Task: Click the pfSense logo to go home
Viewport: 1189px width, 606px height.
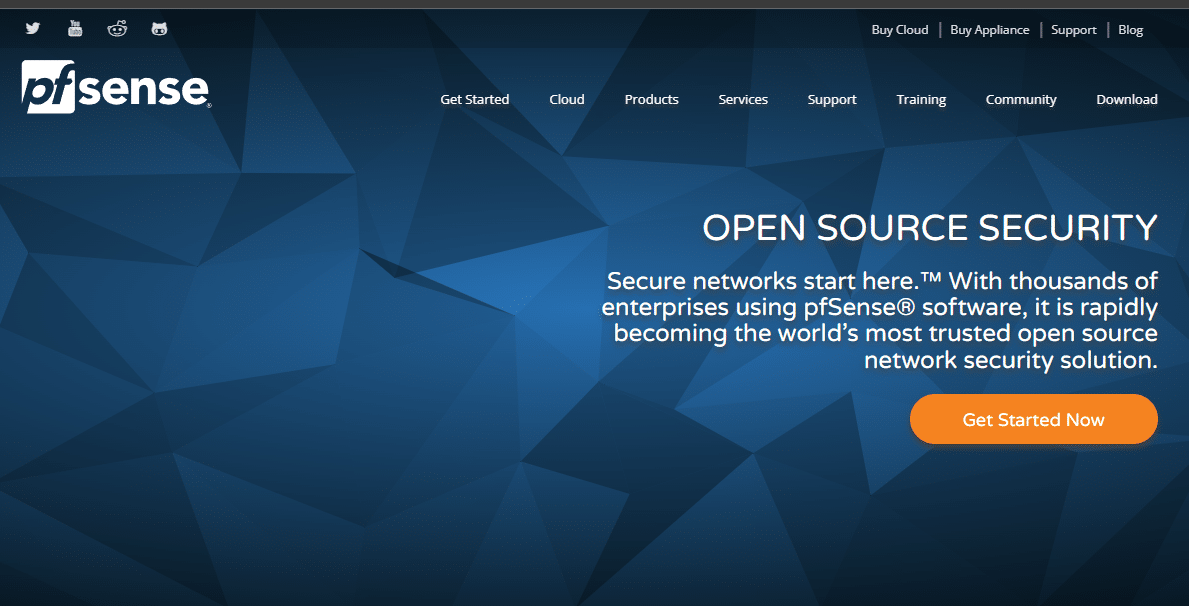Action: (115, 87)
